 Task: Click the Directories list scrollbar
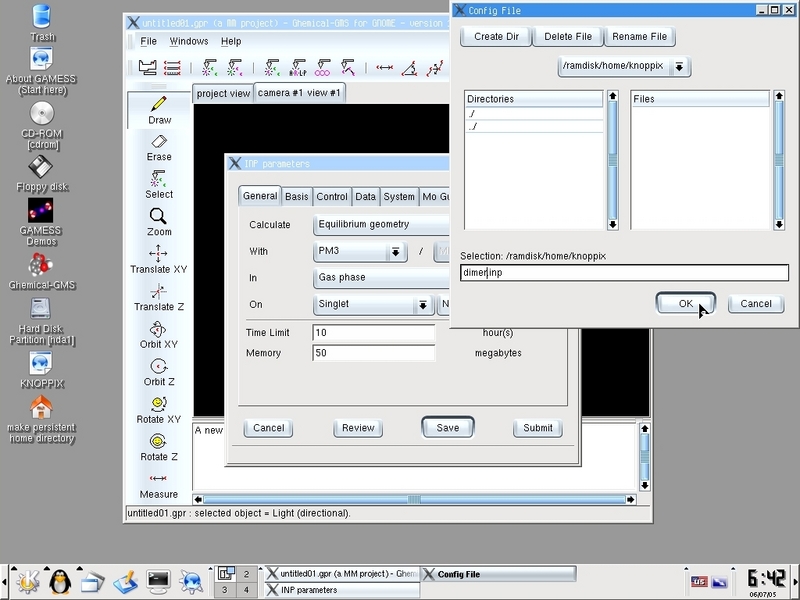(x=613, y=160)
